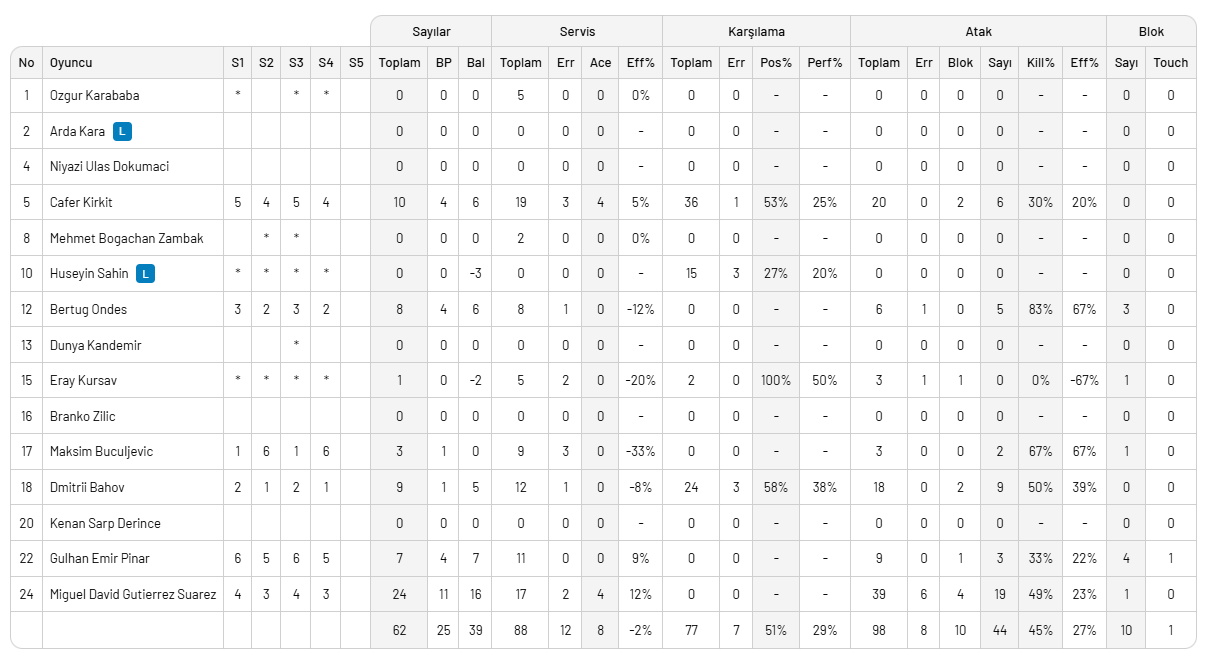1207x658 pixels.
Task: Select player Cafer Kirkit's name
Action: 81,202
